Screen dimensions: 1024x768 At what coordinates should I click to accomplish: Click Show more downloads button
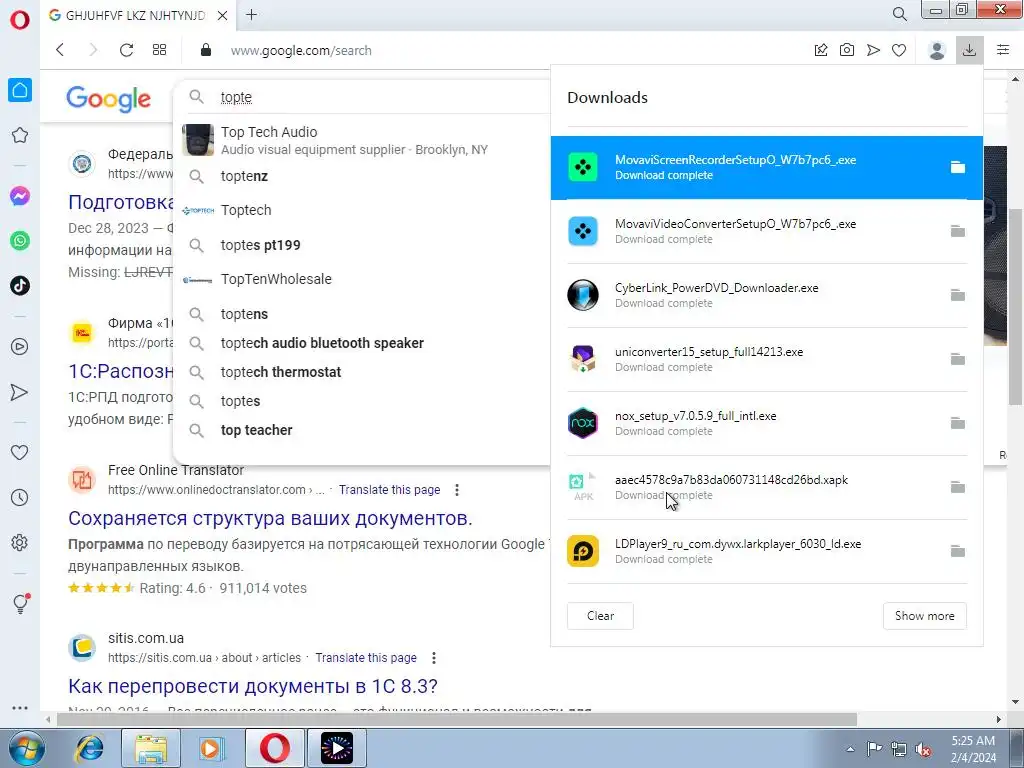(x=924, y=616)
